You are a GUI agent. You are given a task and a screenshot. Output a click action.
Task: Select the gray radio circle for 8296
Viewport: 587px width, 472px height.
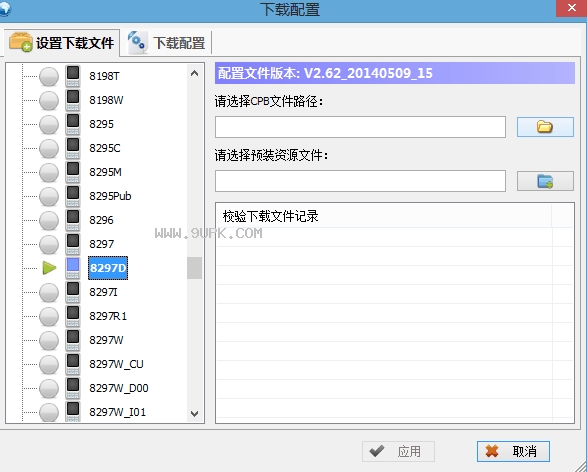coord(49,220)
